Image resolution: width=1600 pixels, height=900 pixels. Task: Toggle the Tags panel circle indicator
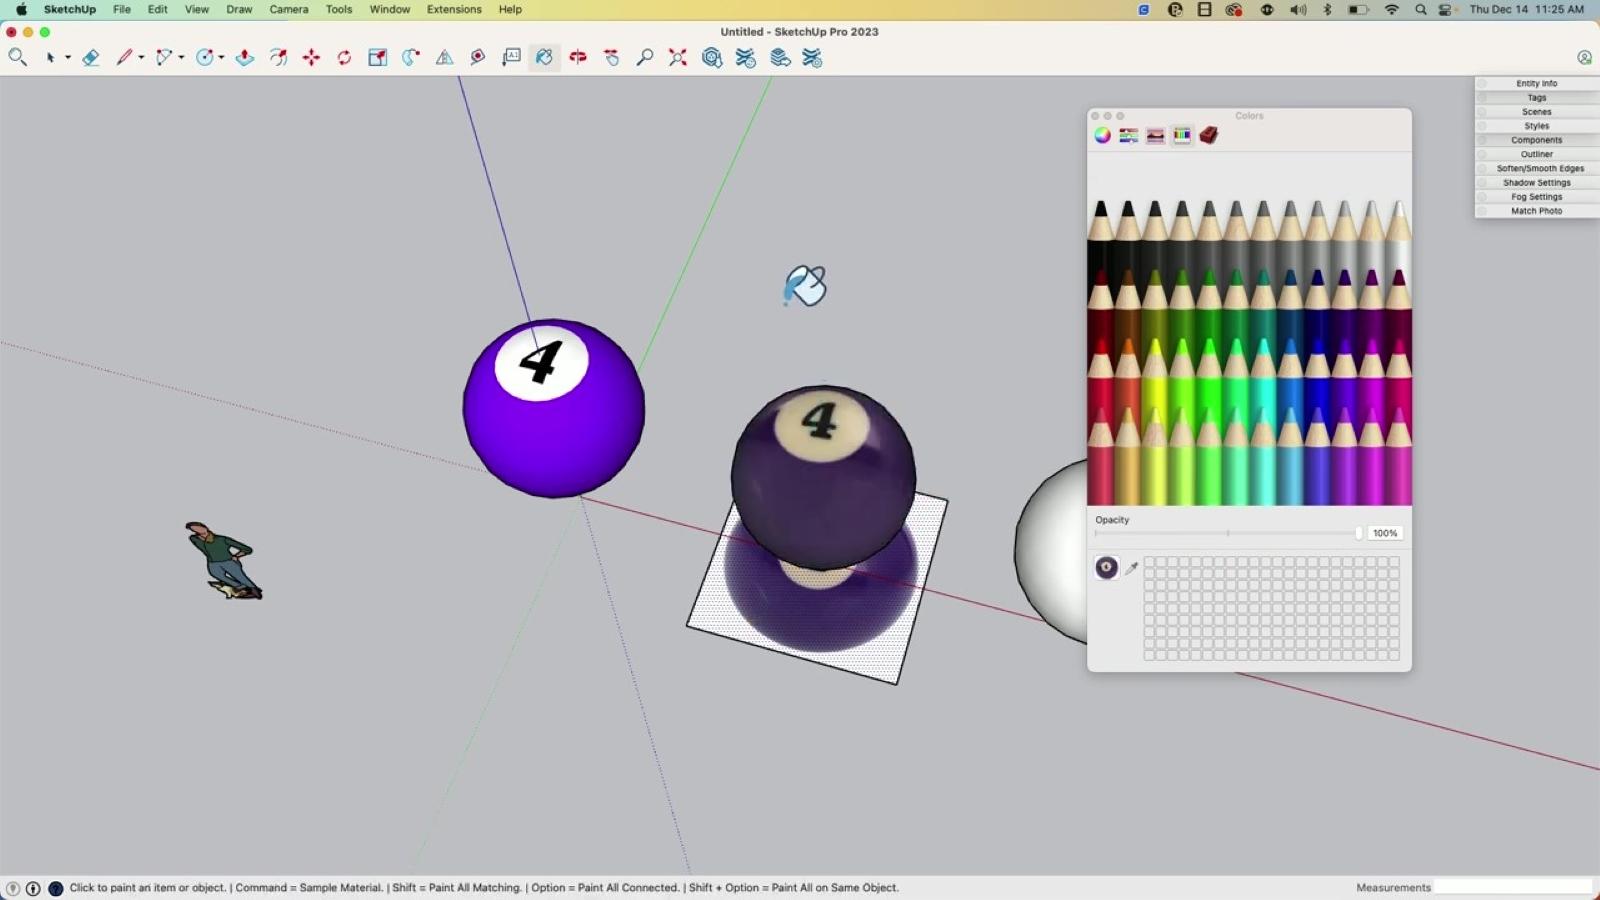coord(1482,98)
